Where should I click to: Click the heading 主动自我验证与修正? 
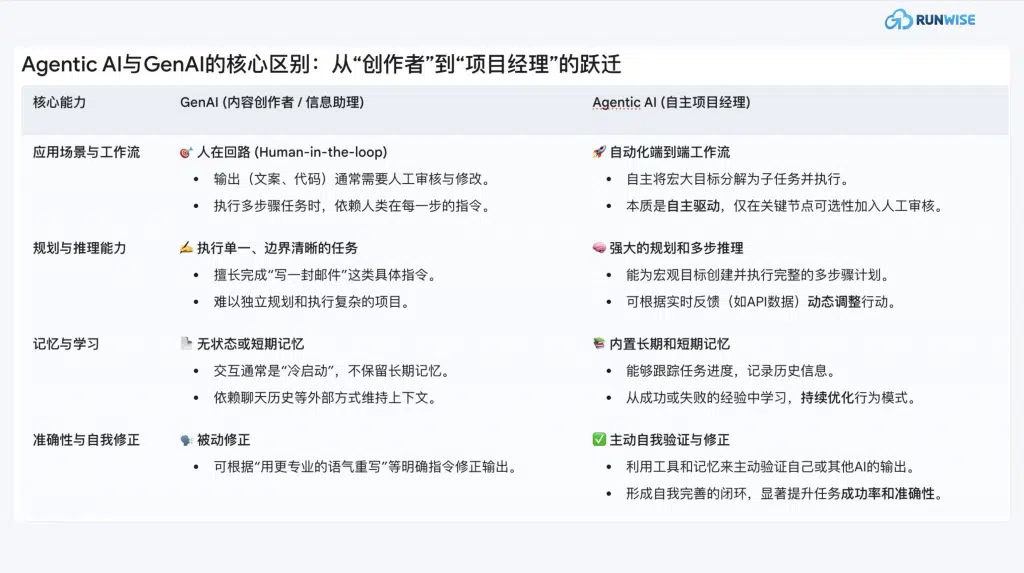click(x=669, y=440)
